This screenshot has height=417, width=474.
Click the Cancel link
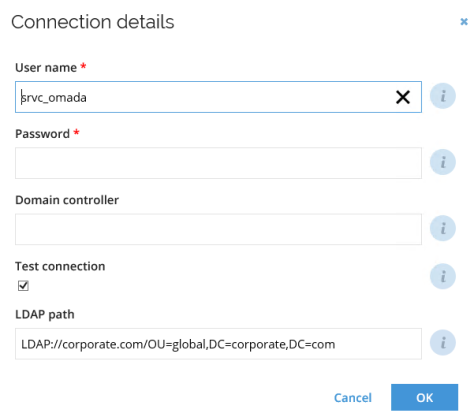tap(353, 398)
